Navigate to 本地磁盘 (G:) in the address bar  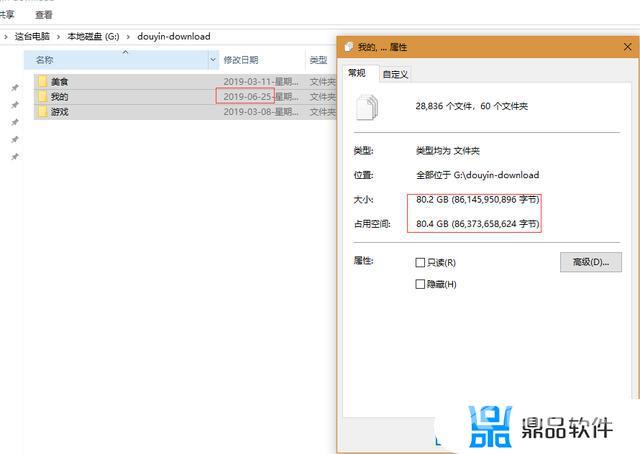[x=93, y=37]
